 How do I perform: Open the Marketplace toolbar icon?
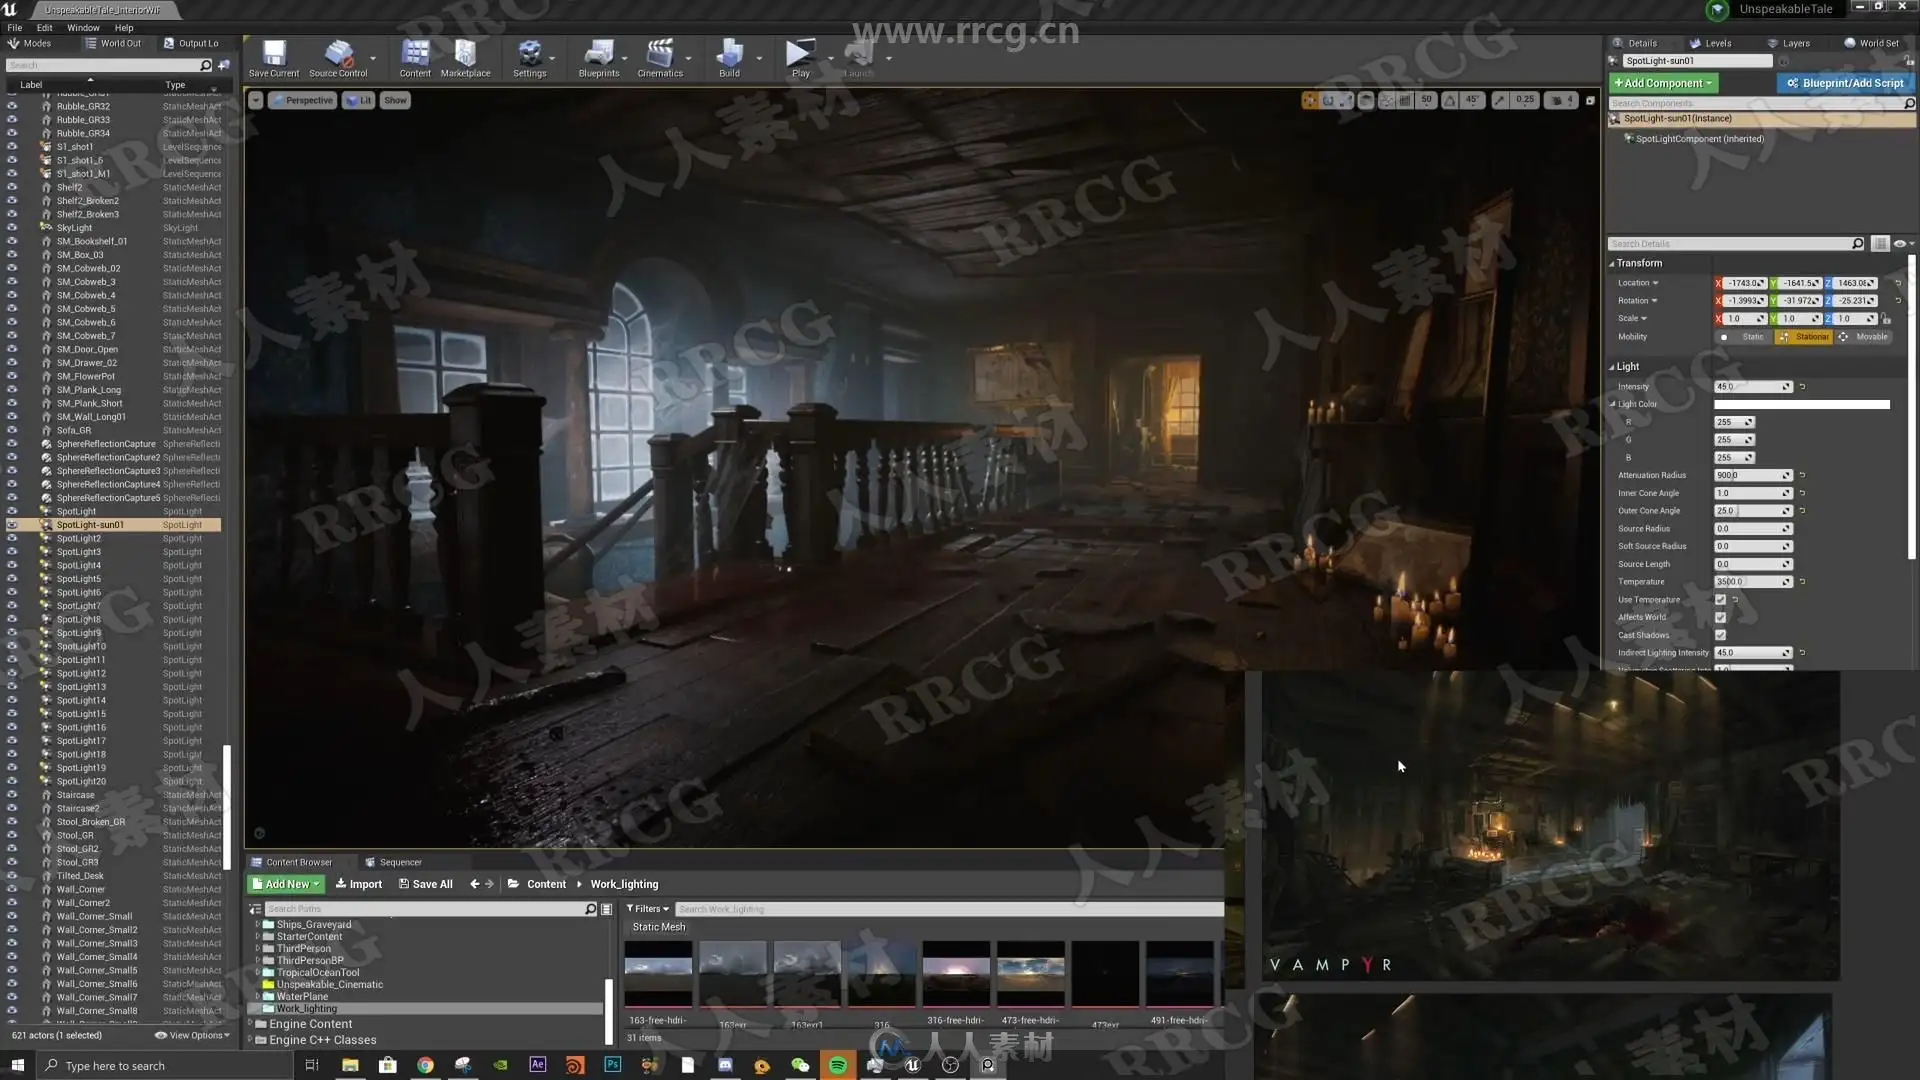click(x=465, y=55)
